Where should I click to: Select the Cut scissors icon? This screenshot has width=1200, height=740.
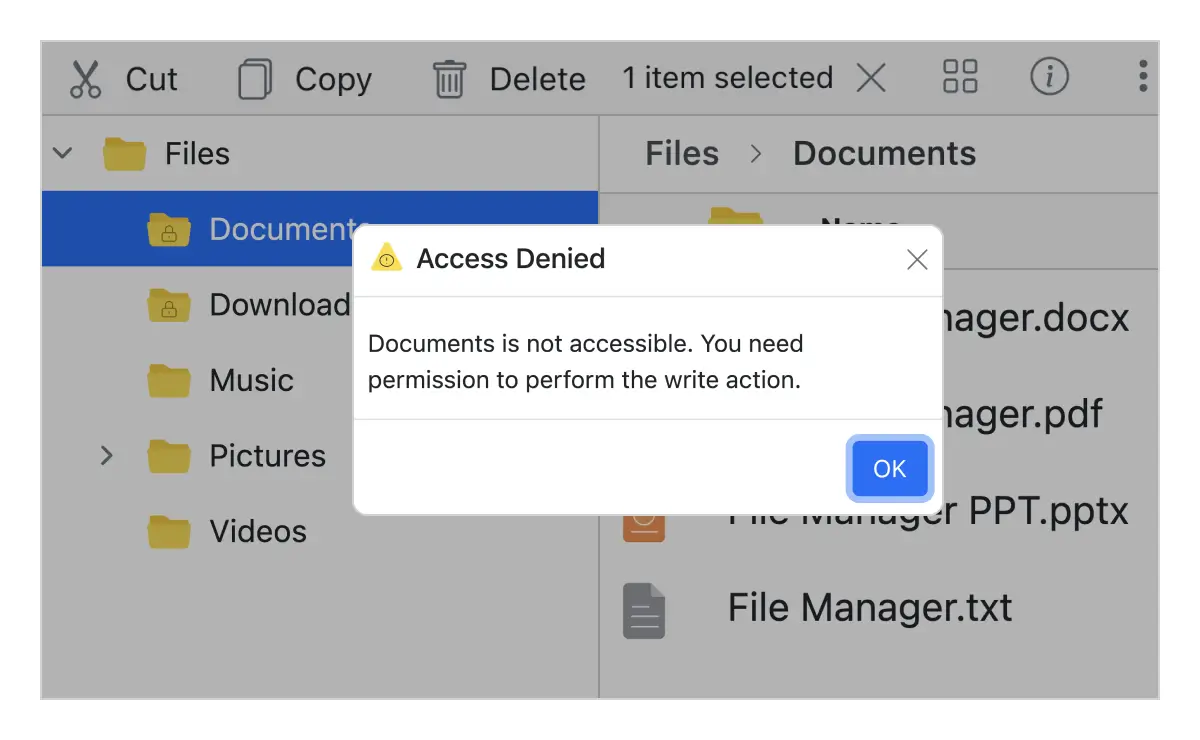(x=87, y=77)
